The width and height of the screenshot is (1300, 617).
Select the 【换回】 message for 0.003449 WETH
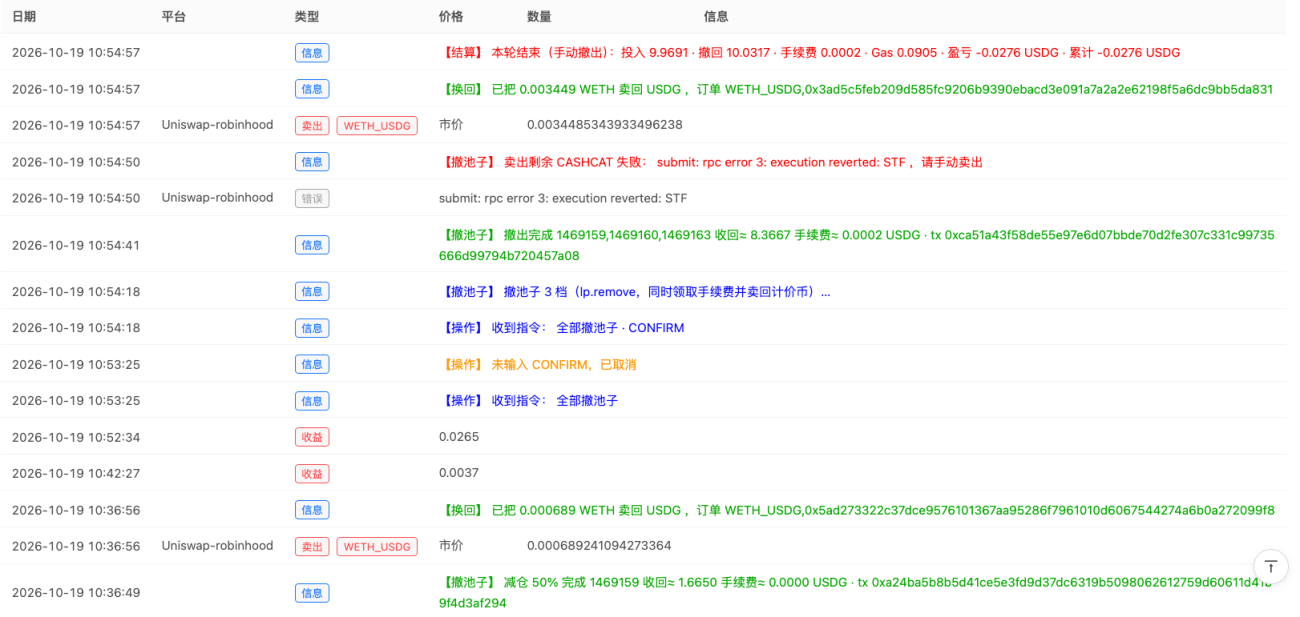tap(856, 89)
